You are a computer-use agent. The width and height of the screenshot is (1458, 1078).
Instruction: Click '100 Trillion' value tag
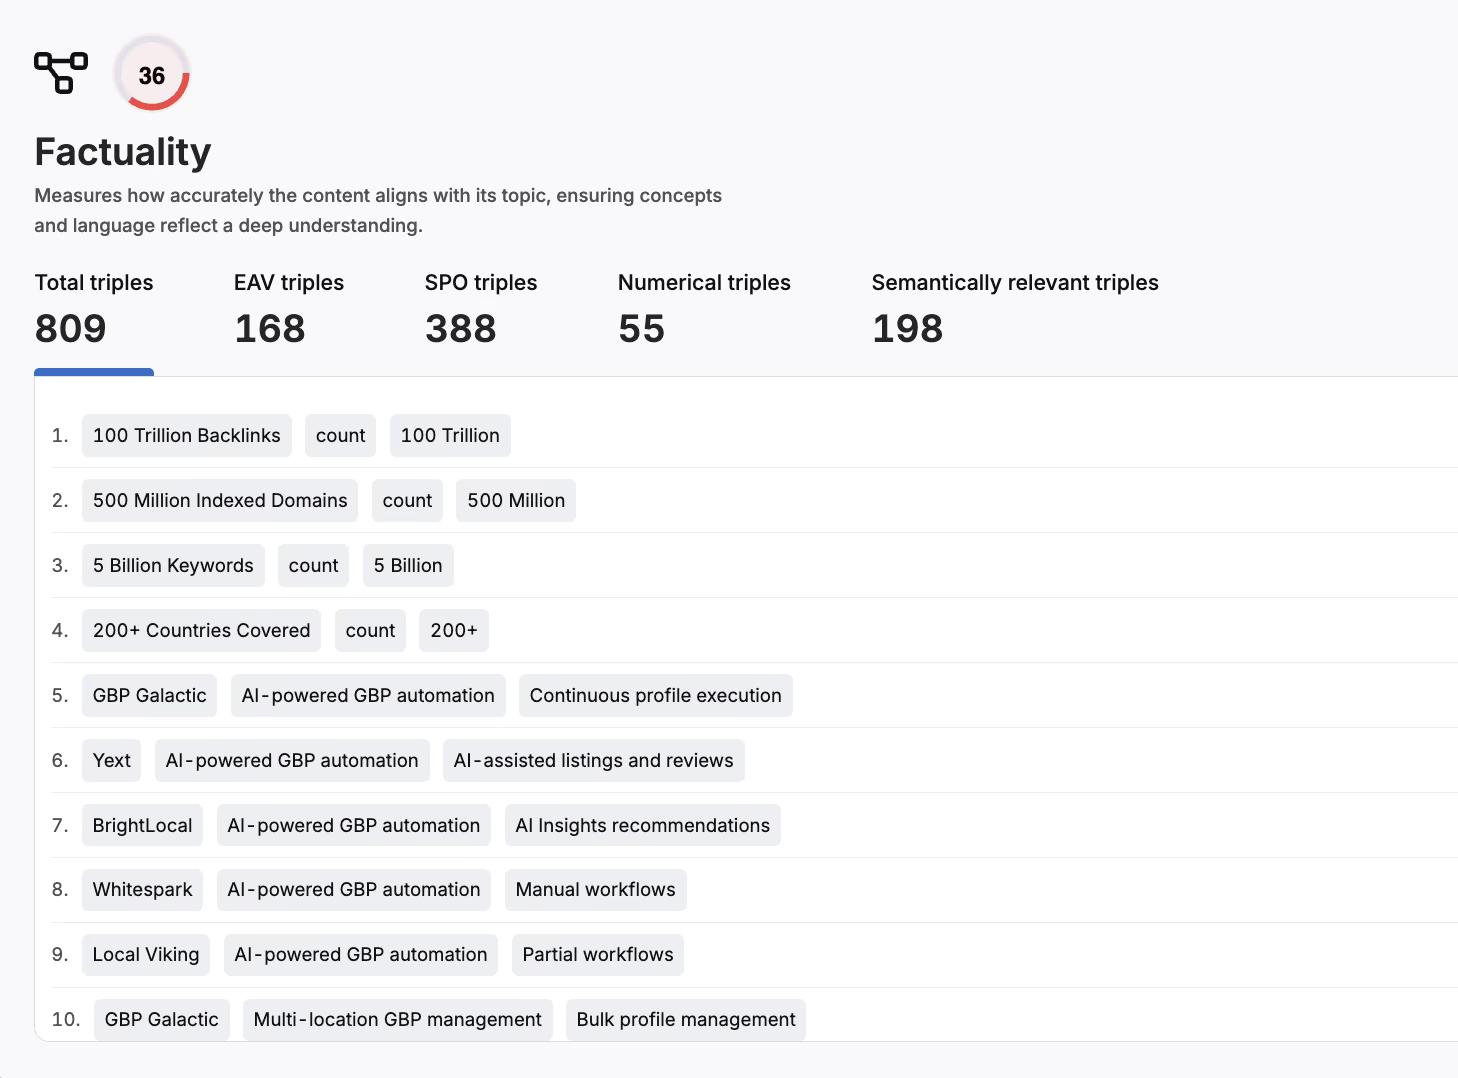pyautogui.click(x=450, y=436)
